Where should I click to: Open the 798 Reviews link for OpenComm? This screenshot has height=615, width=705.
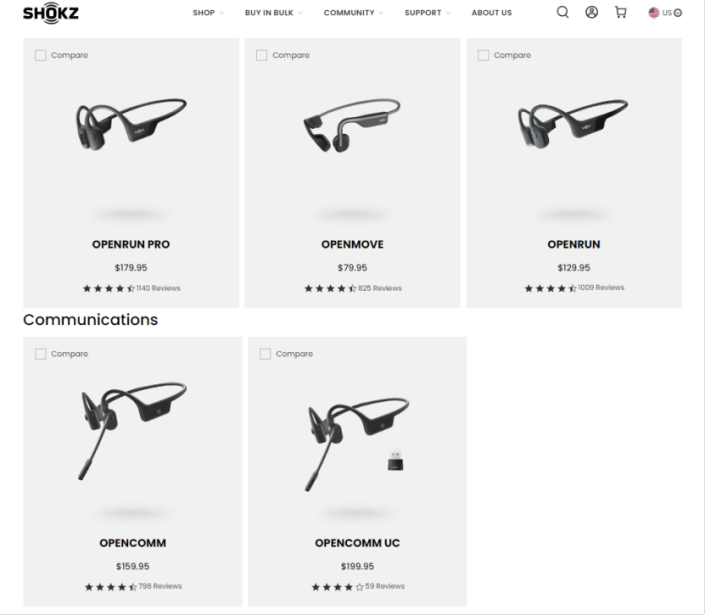tap(160, 586)
